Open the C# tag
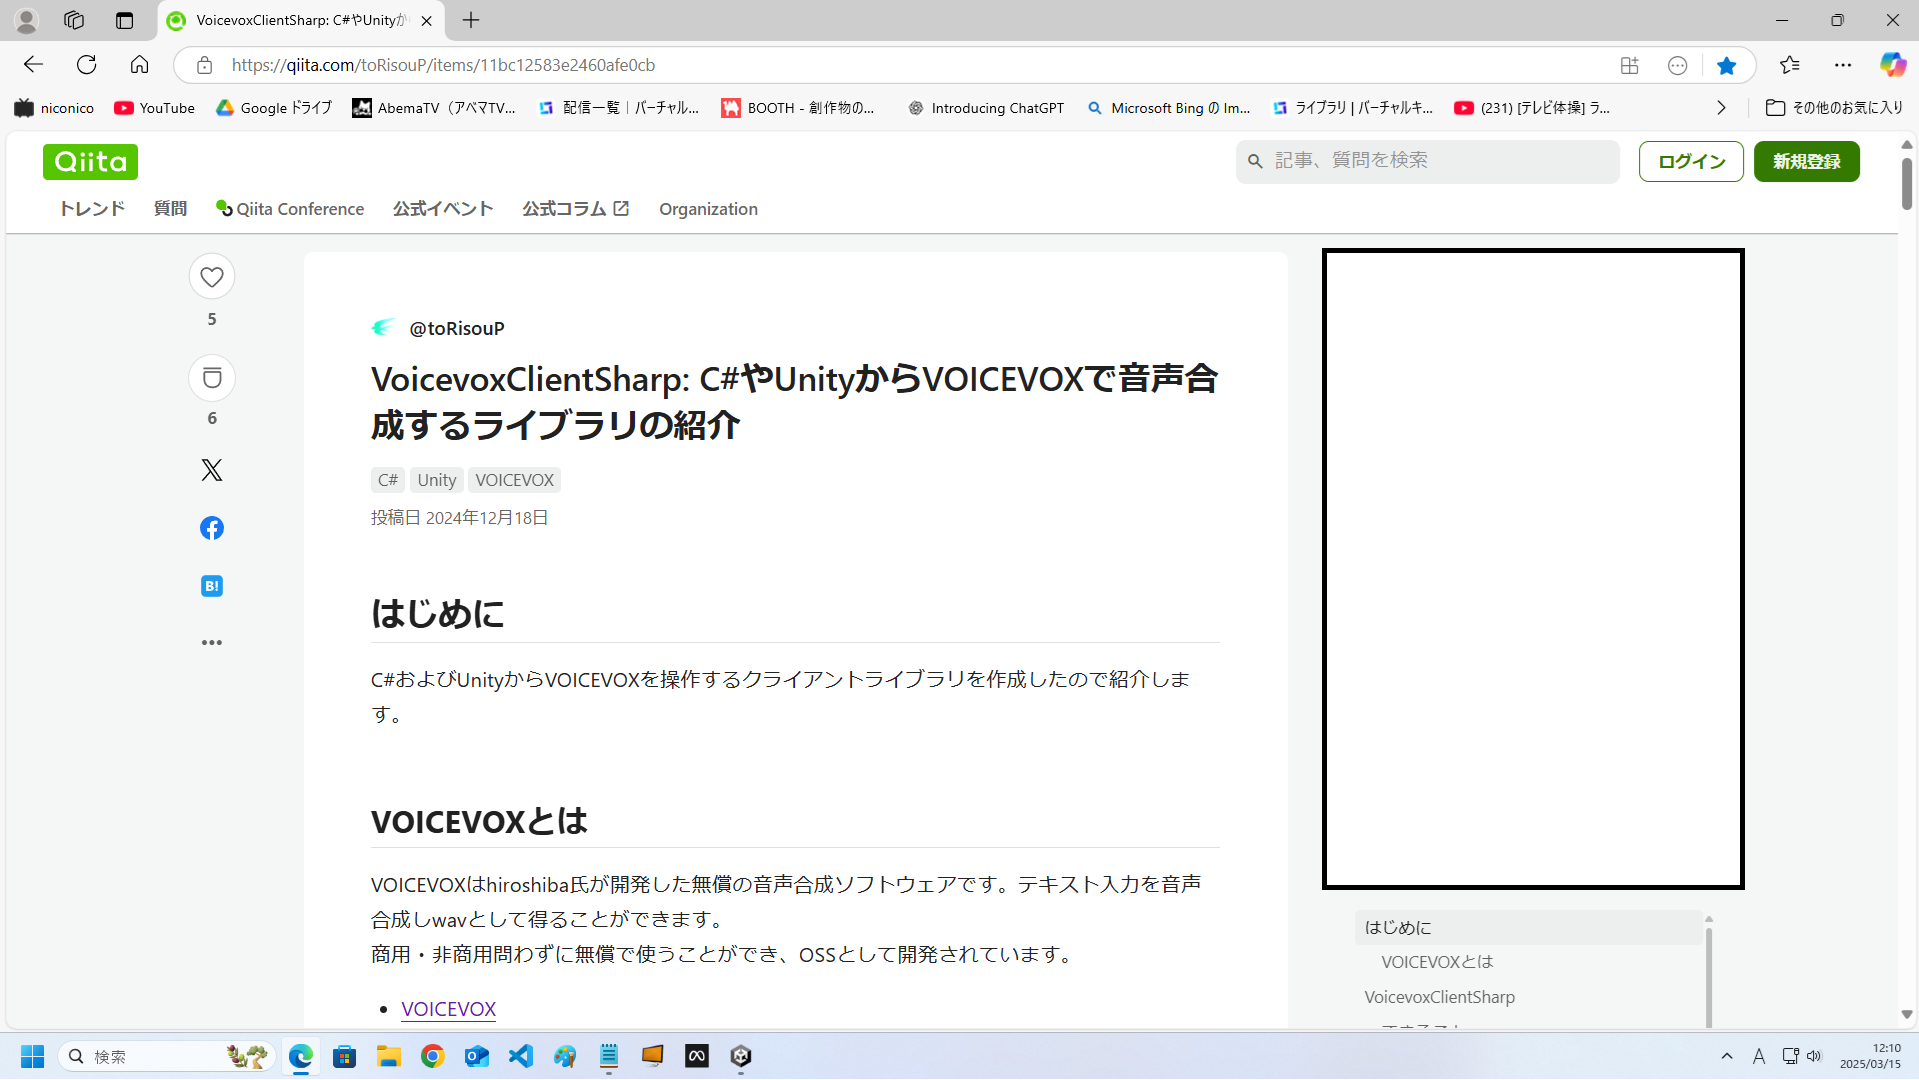The width and height of the screenshot is (1919, 1080). (x=388, y=480)
